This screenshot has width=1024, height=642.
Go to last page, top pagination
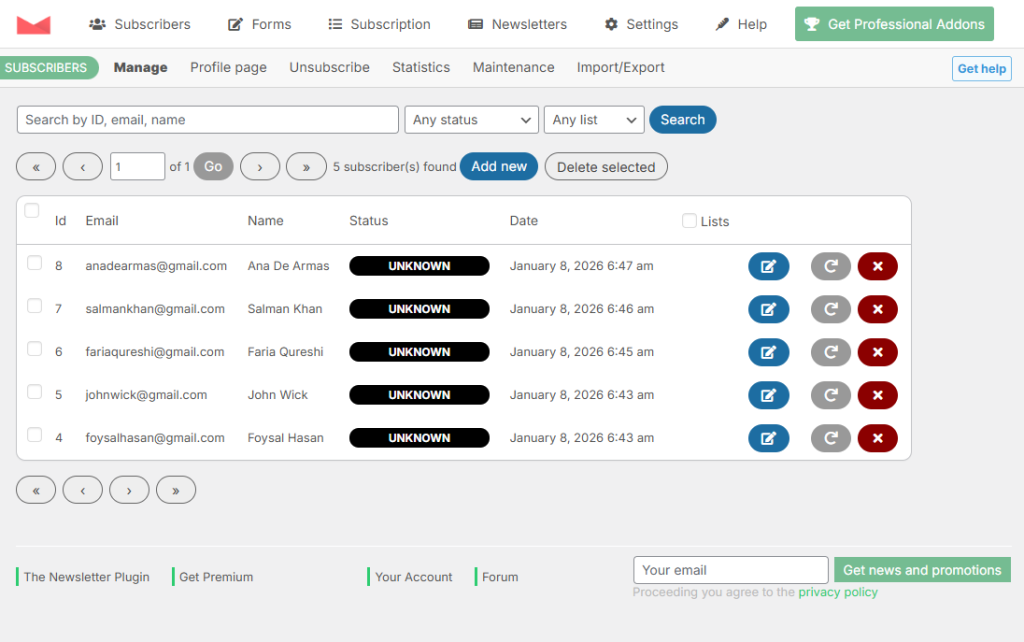pos(306,167)
